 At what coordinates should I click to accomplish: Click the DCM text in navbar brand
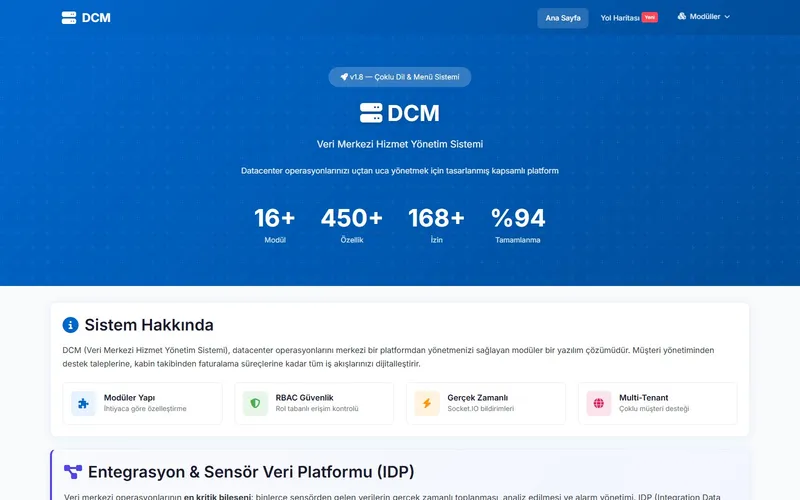click(96, 18)
